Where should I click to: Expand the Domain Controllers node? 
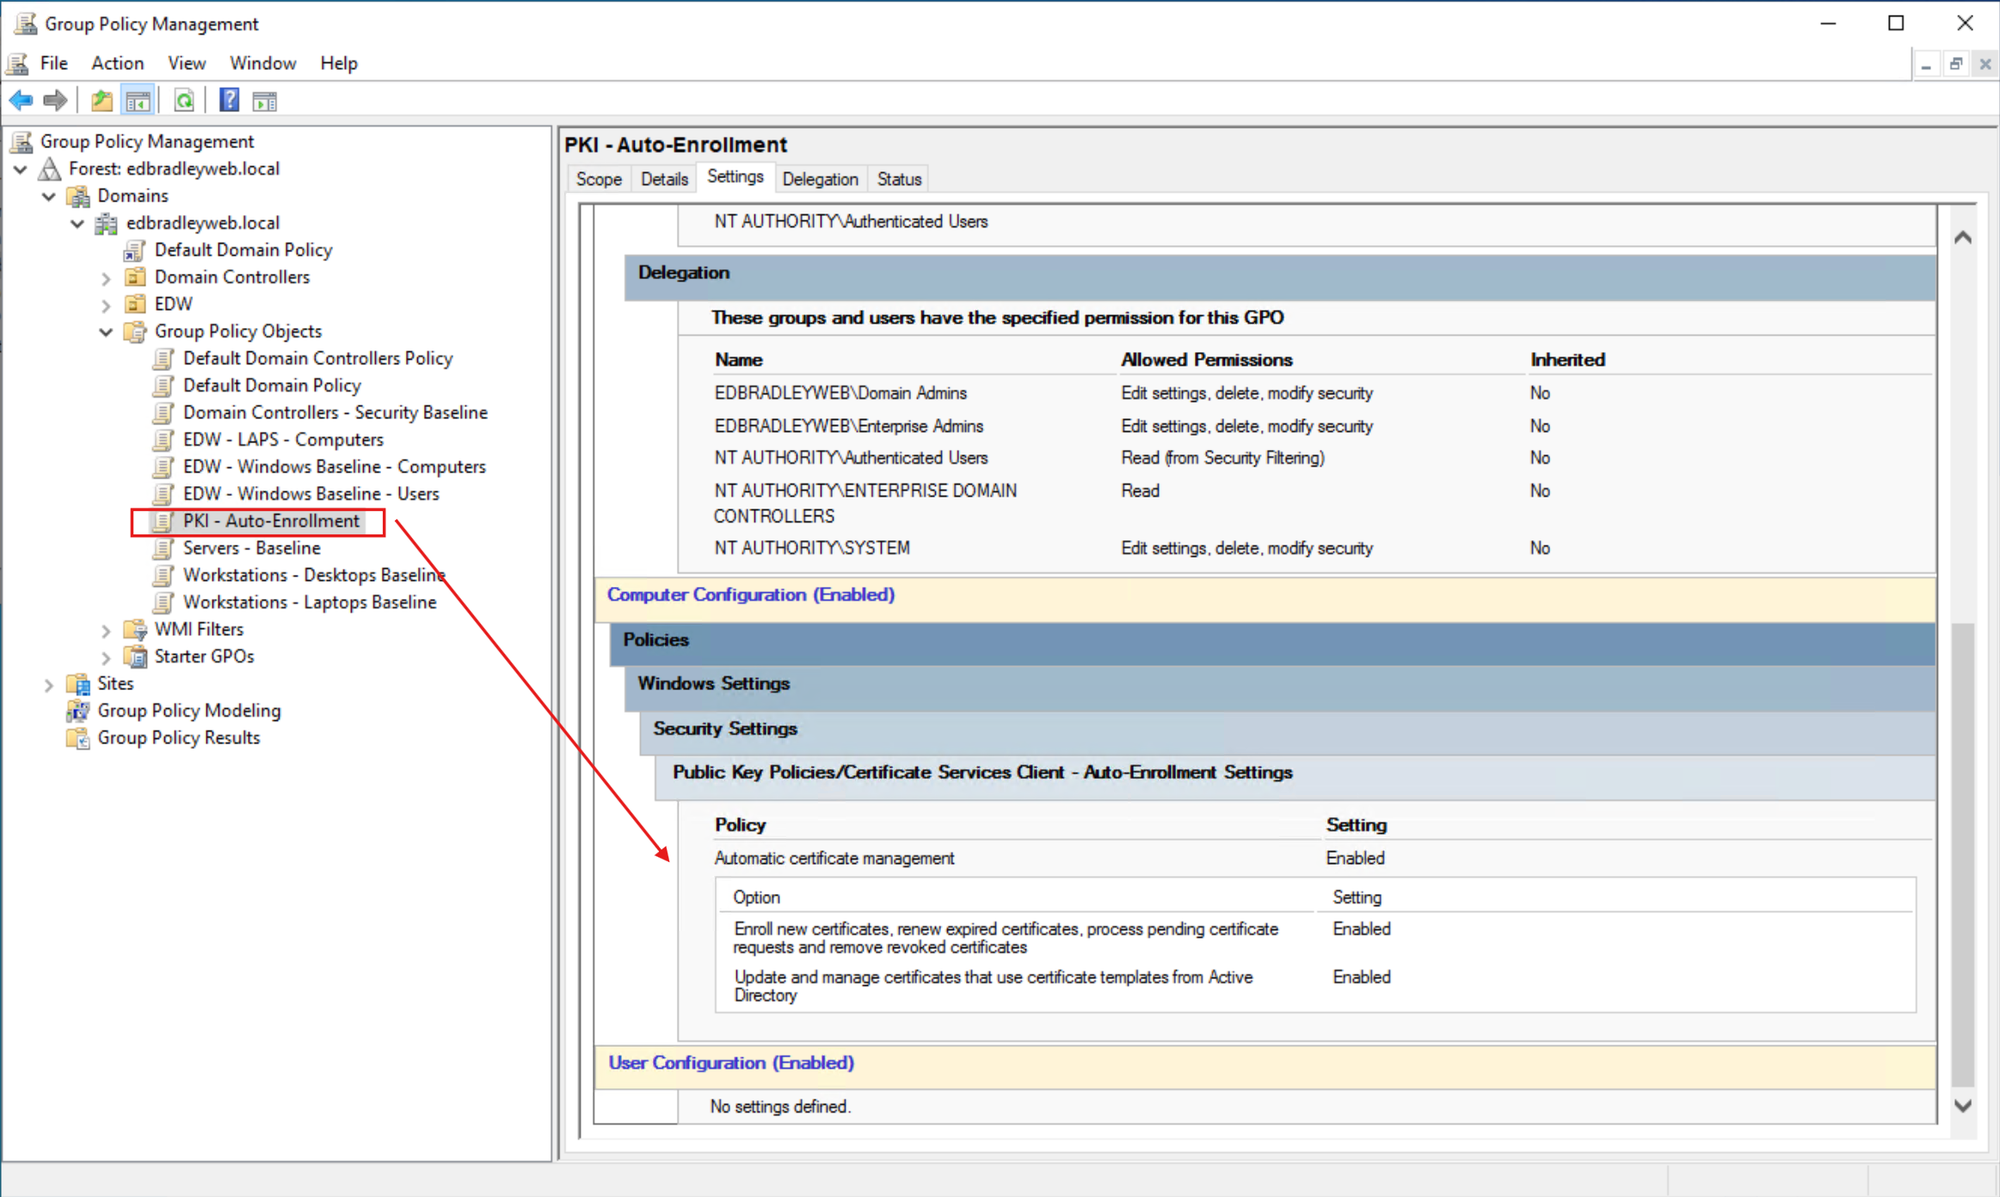pos(107,277)
